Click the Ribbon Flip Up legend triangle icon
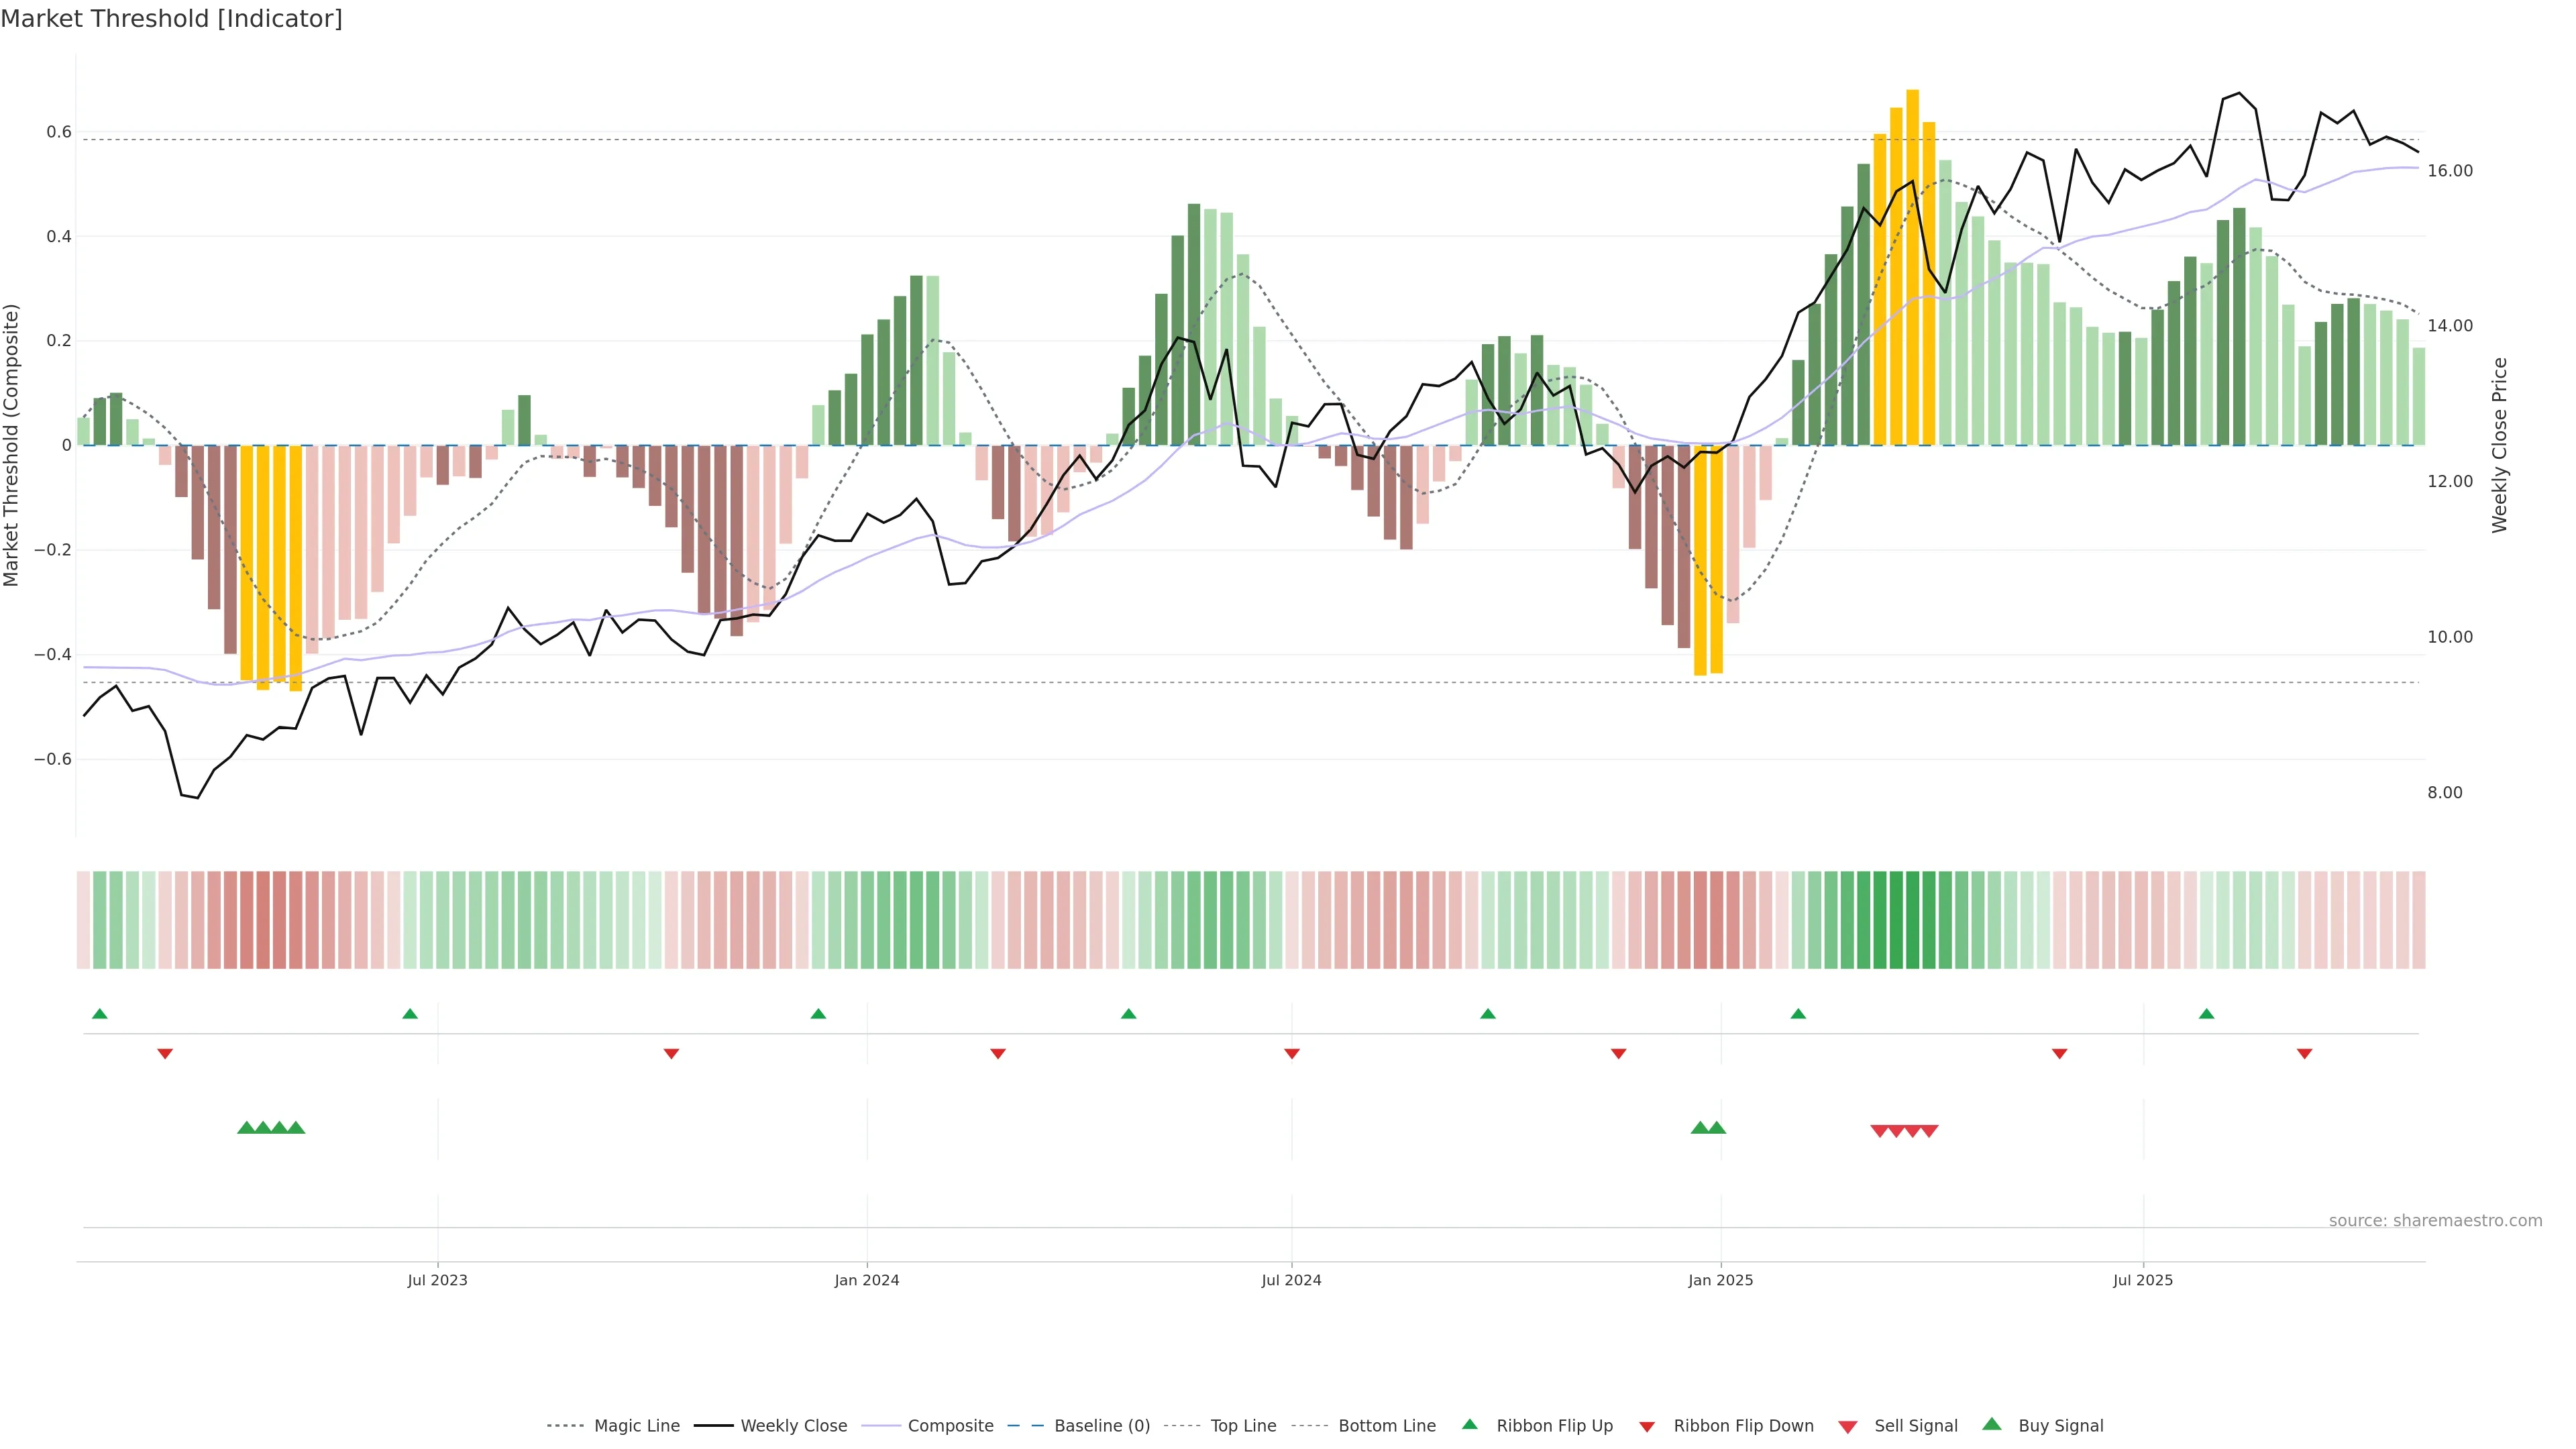Viewport: 2576px width, 1449px height. 1469,1424
